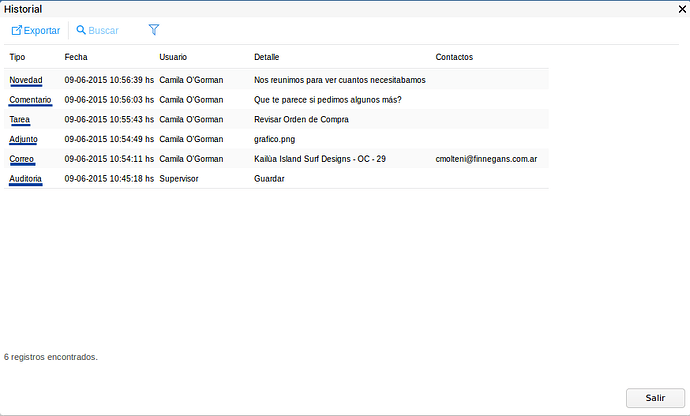Select the Kailùa Island Surf Designs detail
Screen dimensions: 690x416
[x=320, y=159]
